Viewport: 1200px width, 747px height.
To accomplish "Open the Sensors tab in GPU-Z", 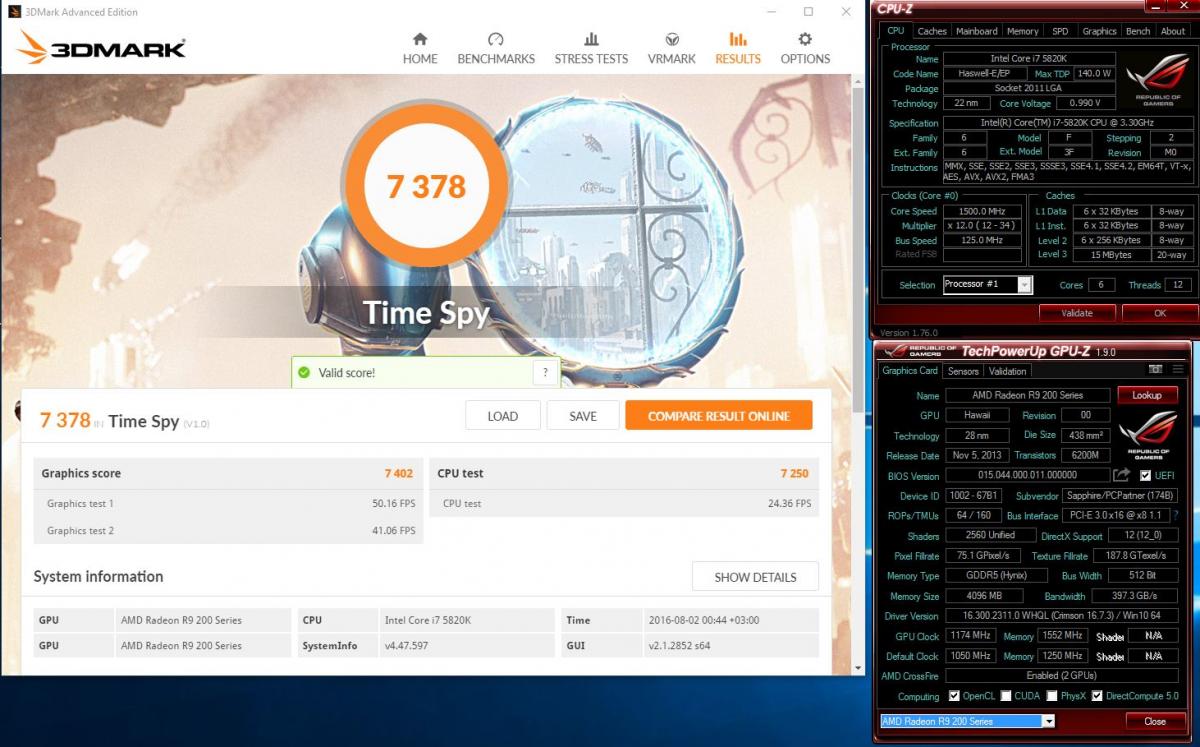I will pyautogui.click(x=963, y=371).
